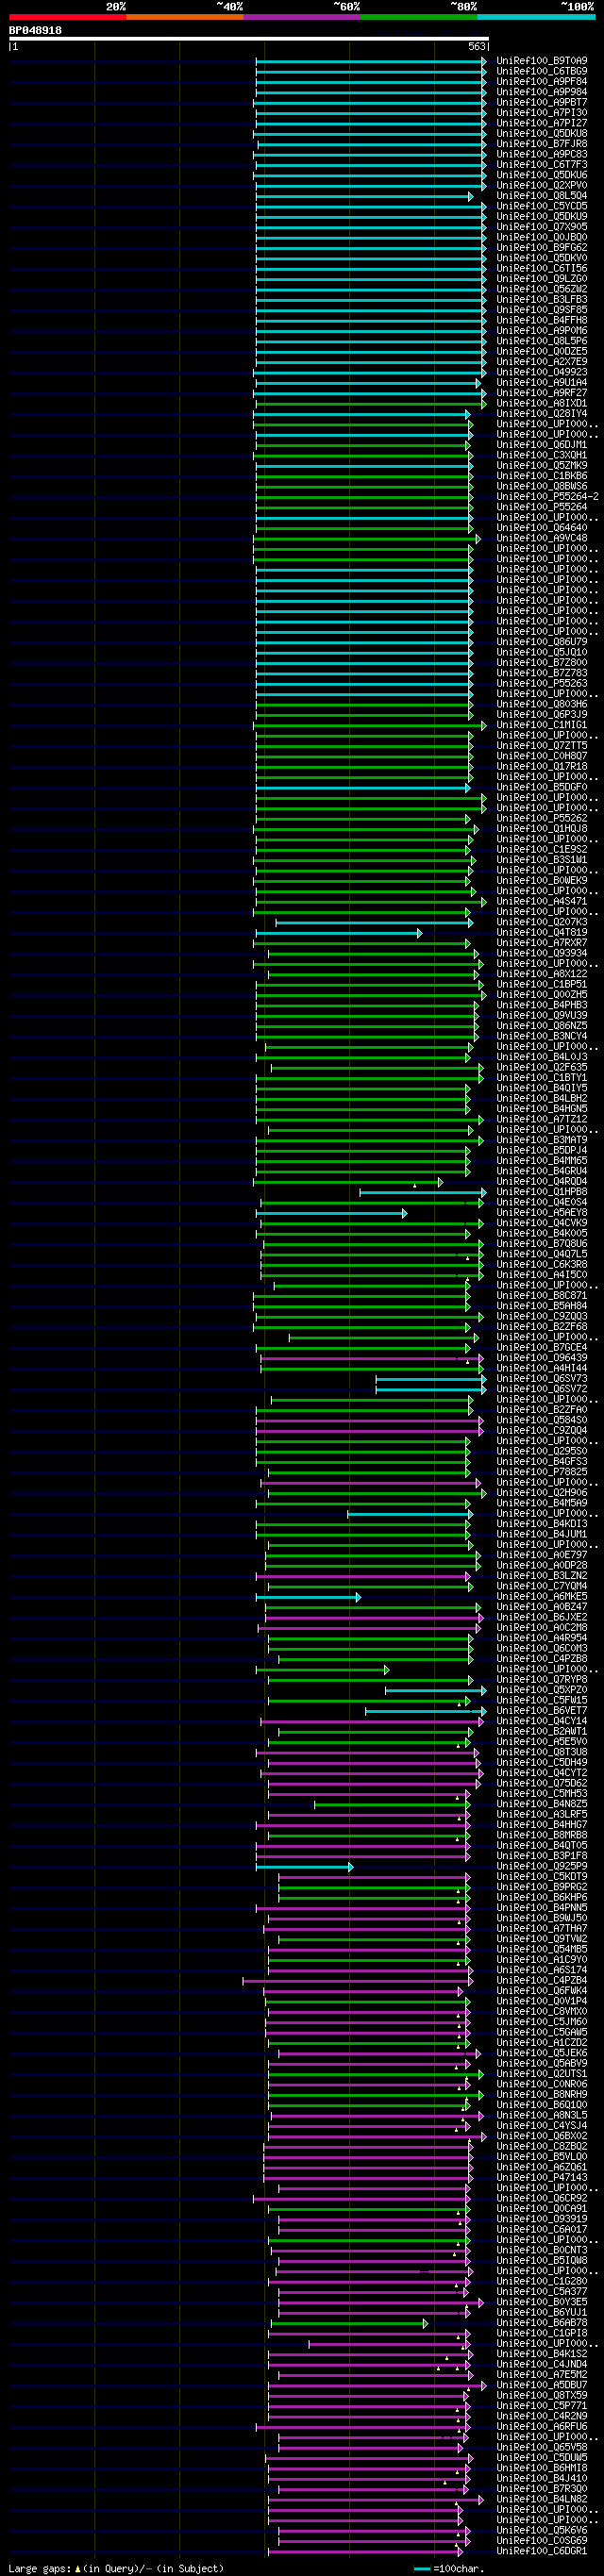Click hit label UniRef100_P55263

pyautogui.click(x=541, y=683)
